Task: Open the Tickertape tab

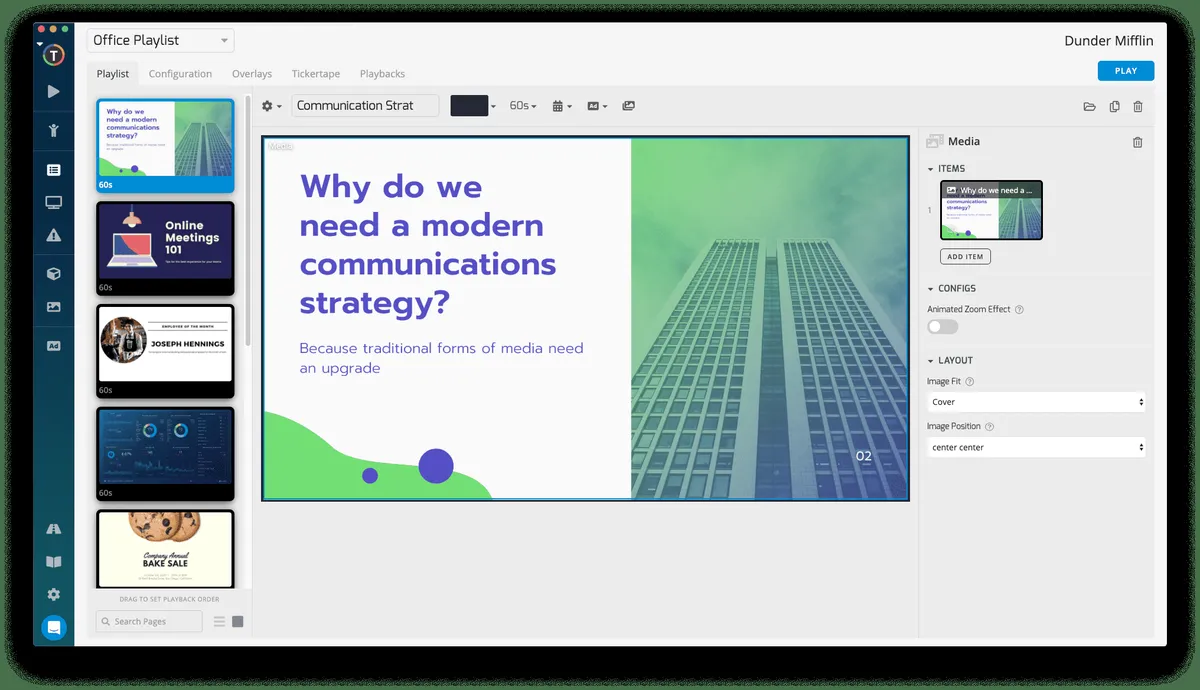Action: [315, 74]
